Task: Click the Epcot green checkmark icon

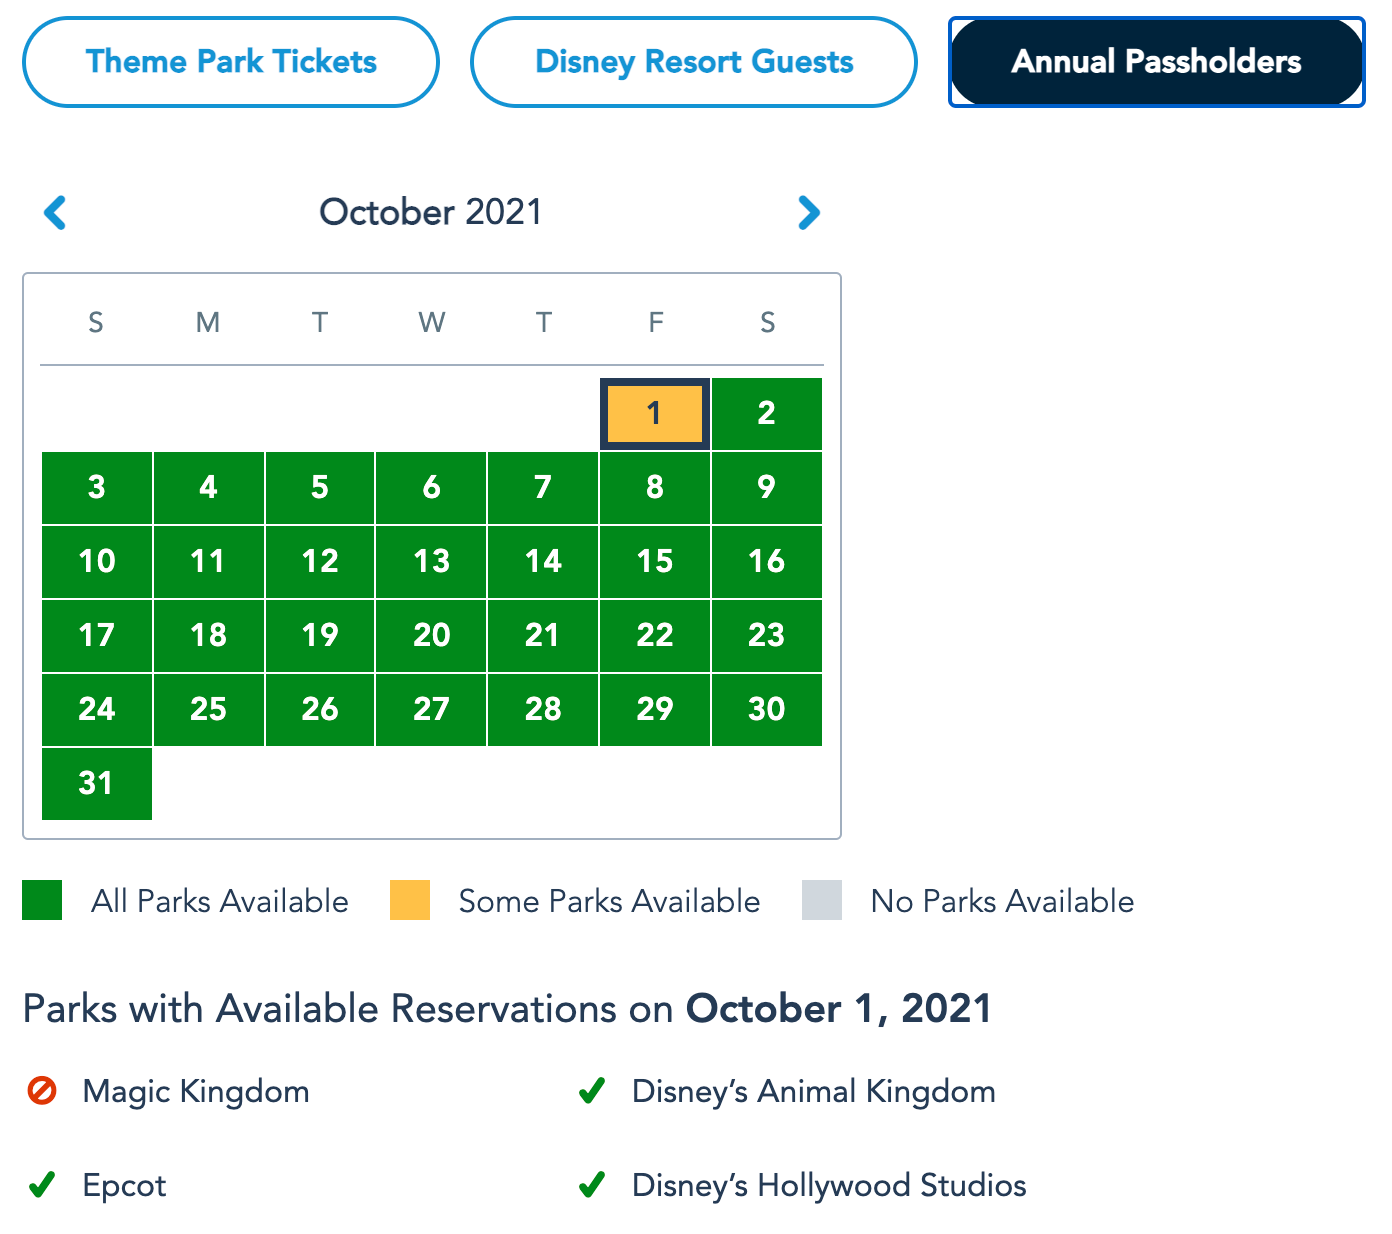Action: (x=42, y=1185)
